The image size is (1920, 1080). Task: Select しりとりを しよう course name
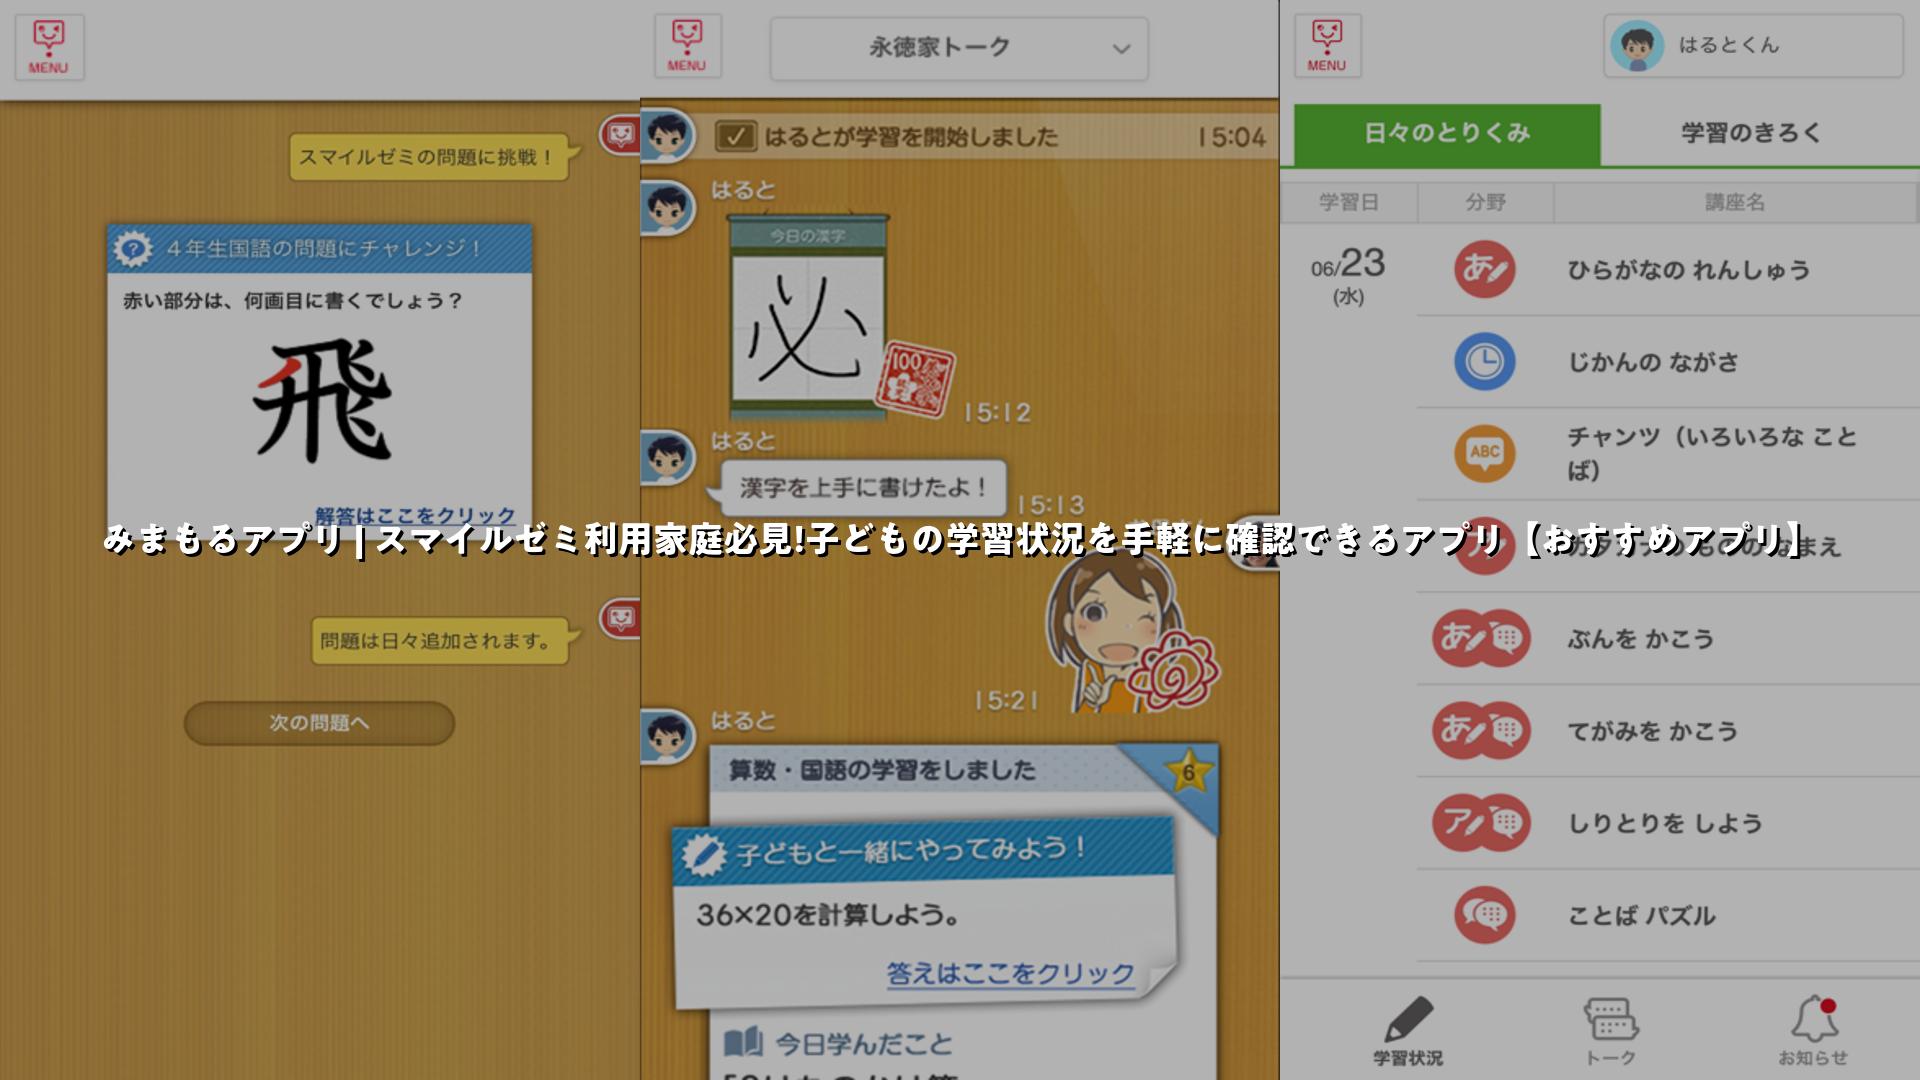1664,823
